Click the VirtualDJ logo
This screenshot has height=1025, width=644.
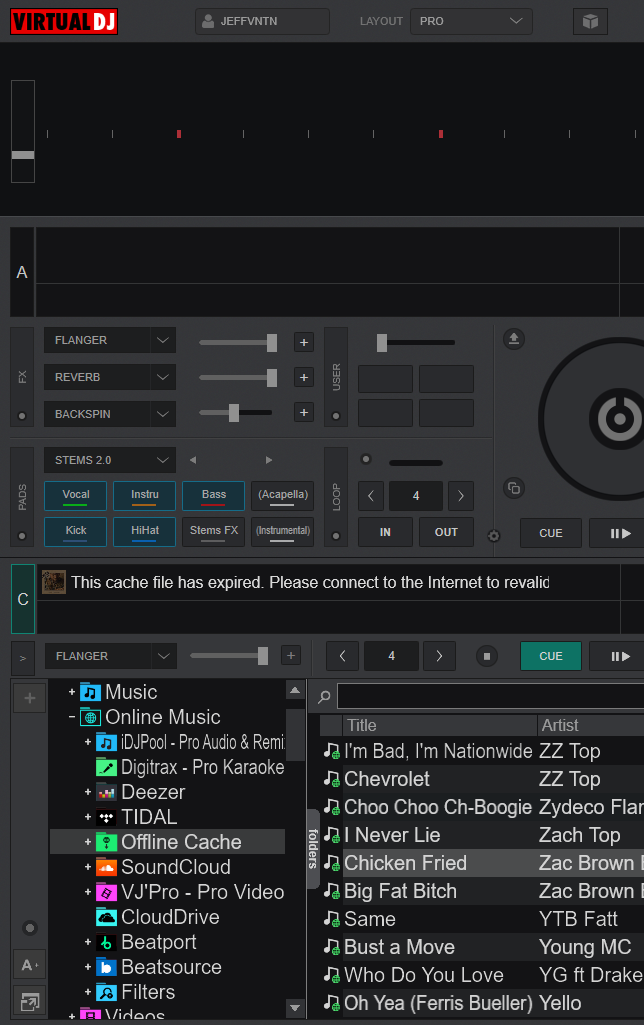(x=64, y=22)
